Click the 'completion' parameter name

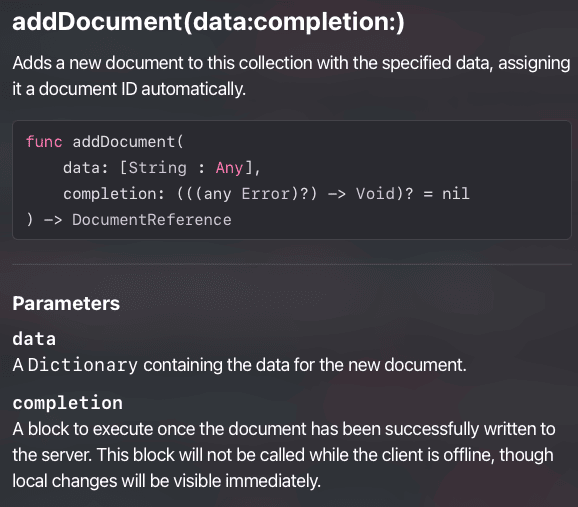click(67, 403)
